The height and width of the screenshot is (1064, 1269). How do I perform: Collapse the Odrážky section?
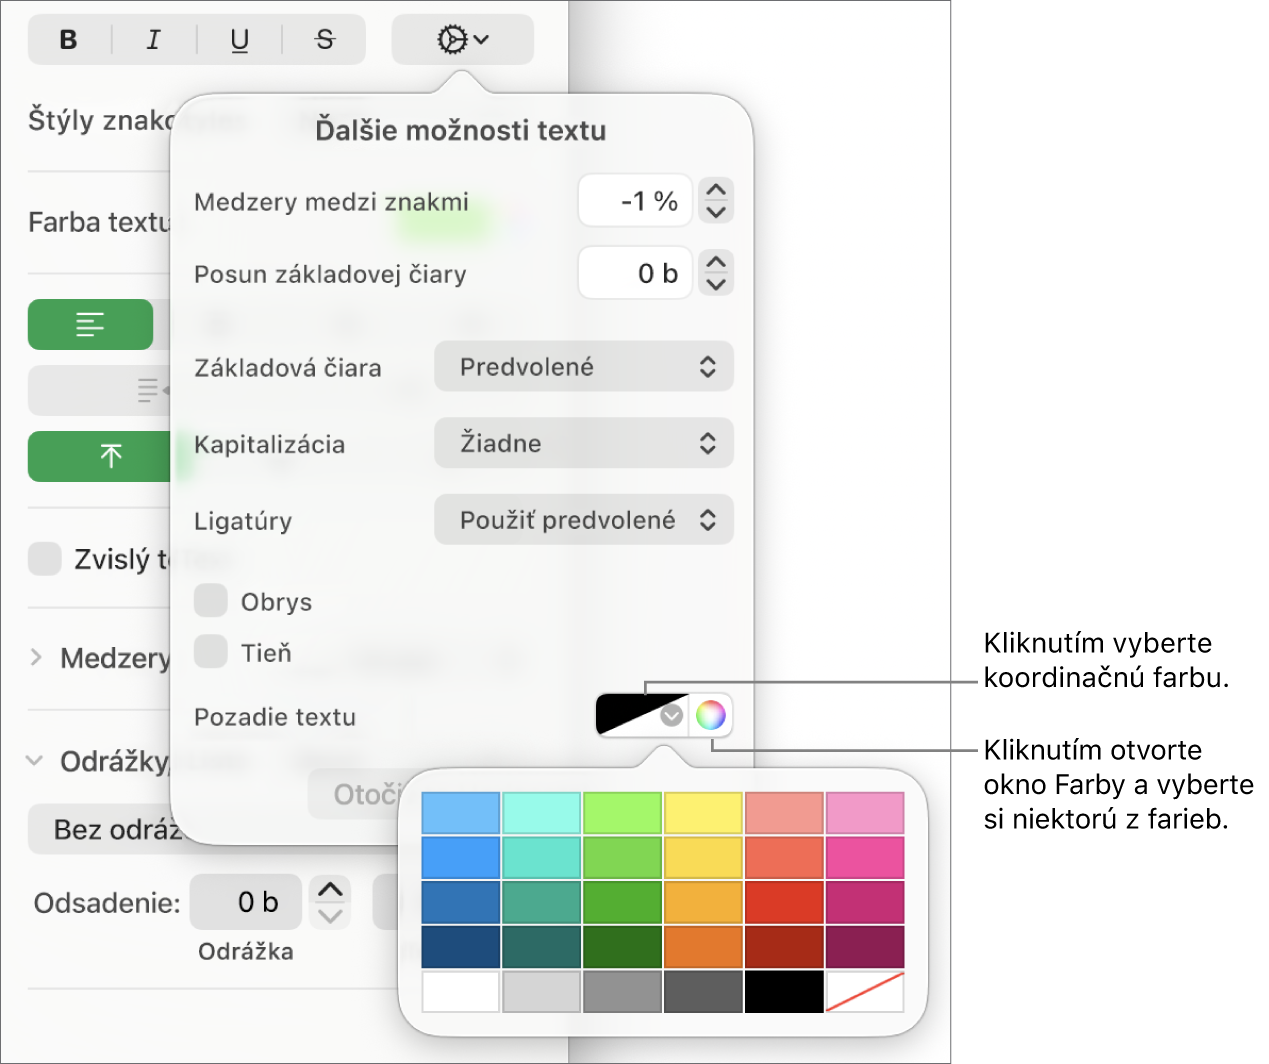[x=35, y=761]
